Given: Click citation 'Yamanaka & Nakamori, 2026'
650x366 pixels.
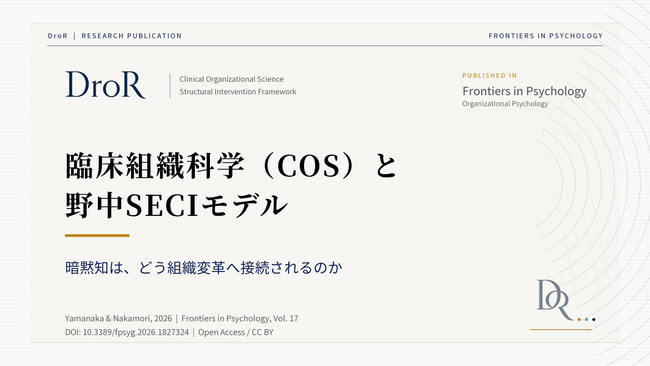Looking at the screenshot, I should point(118,318).
